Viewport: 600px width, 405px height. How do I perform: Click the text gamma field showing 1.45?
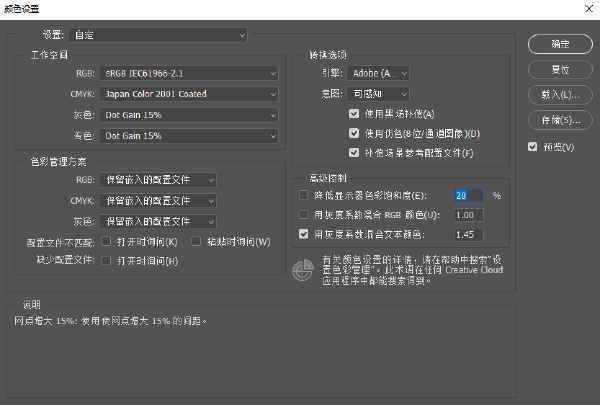coord(467,234)
